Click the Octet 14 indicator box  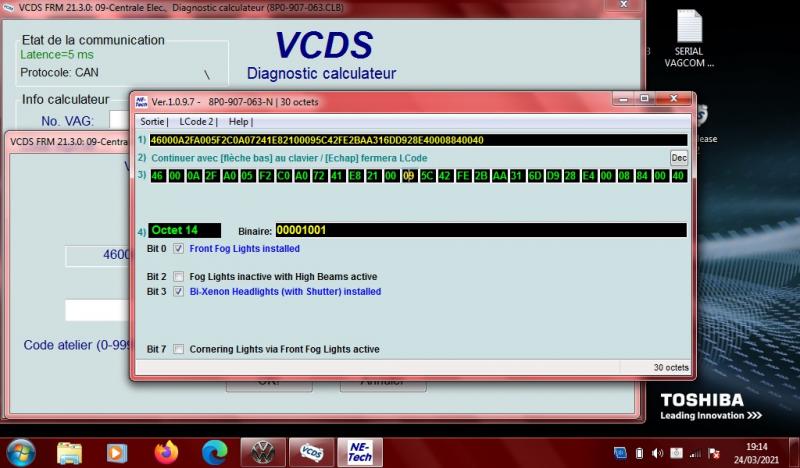pos(185,230)
